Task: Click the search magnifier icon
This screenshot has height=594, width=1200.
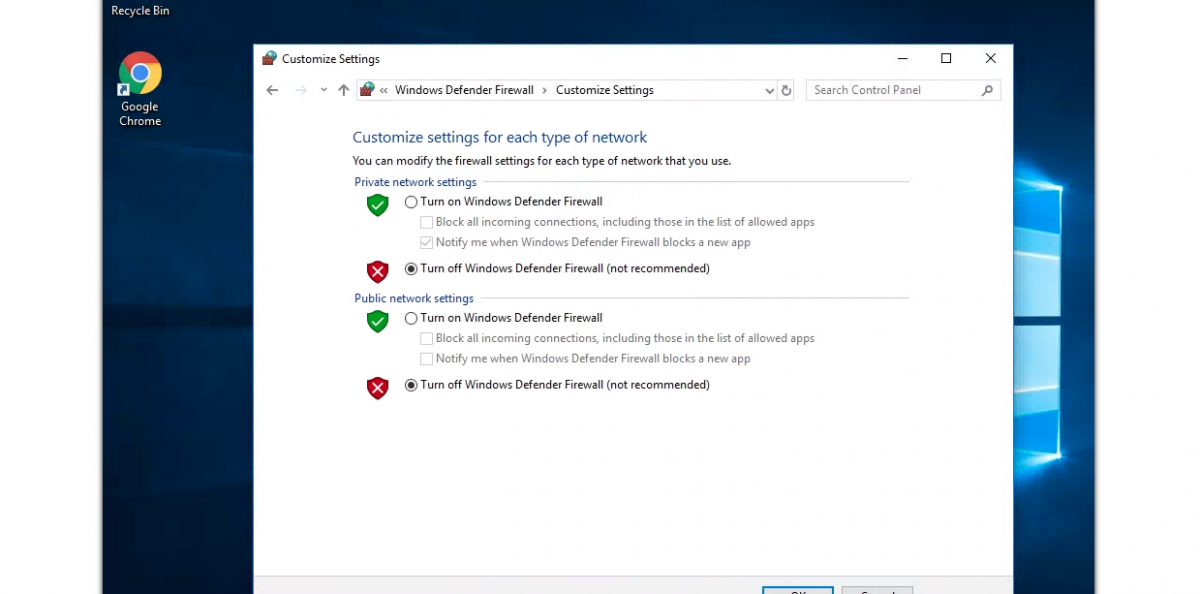Action: click(x=987, y=90)
